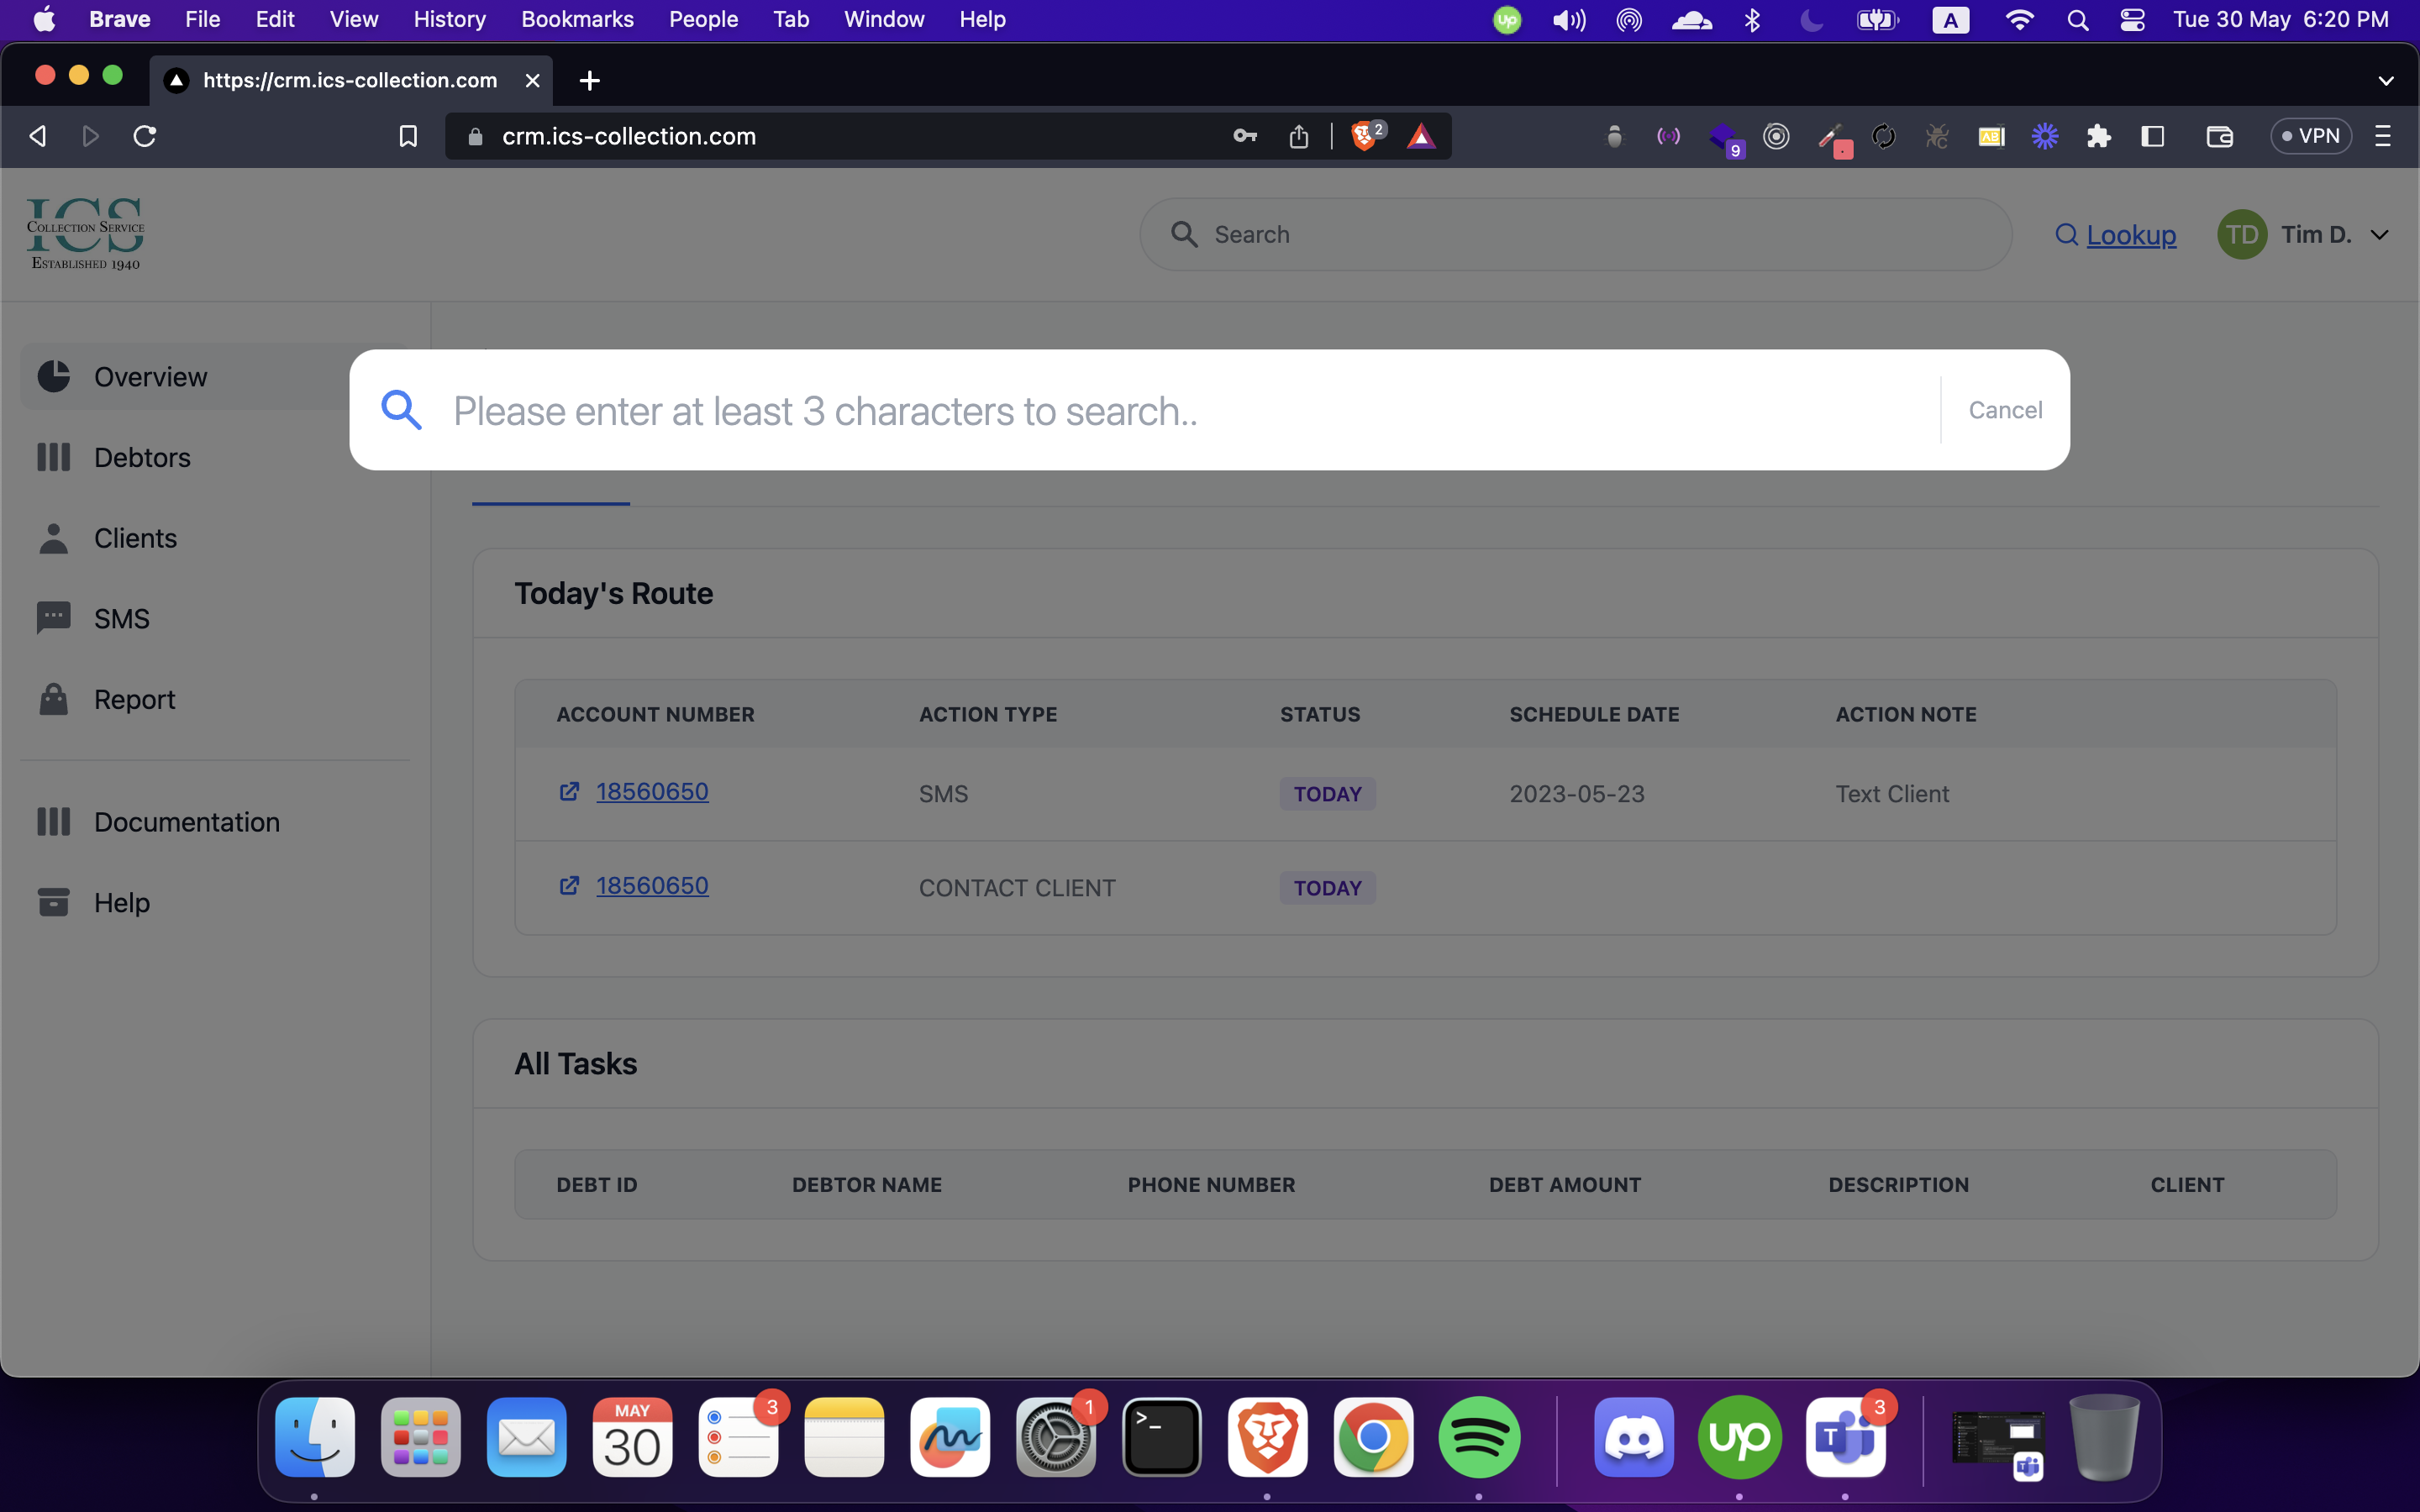Viewport: 2420px width, 1512px height.
Task: Expand the tab search chevron in the tab strip
Action: pyautogui.click(x=2385, y=80)
